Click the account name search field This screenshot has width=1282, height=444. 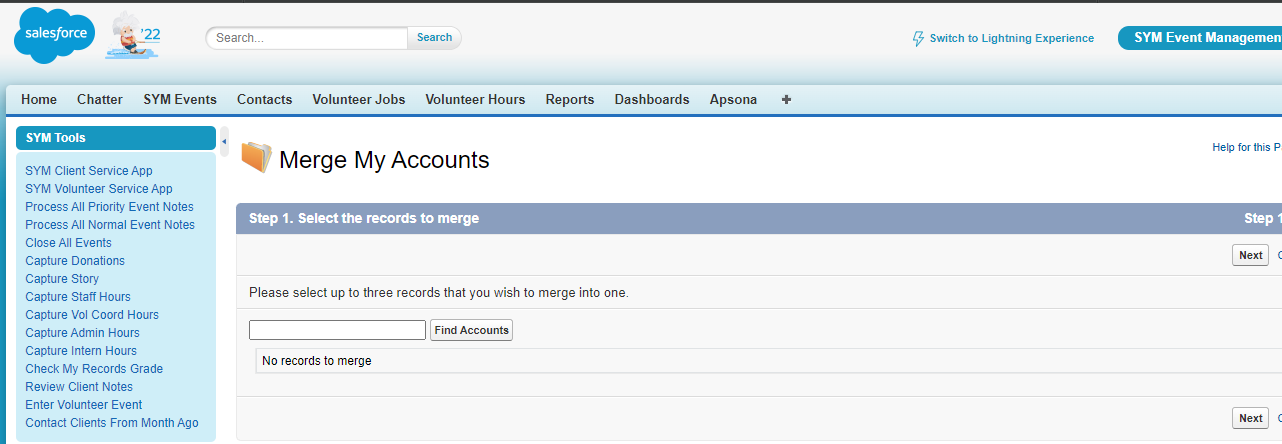pyautogui.click(x=338, y=330)
